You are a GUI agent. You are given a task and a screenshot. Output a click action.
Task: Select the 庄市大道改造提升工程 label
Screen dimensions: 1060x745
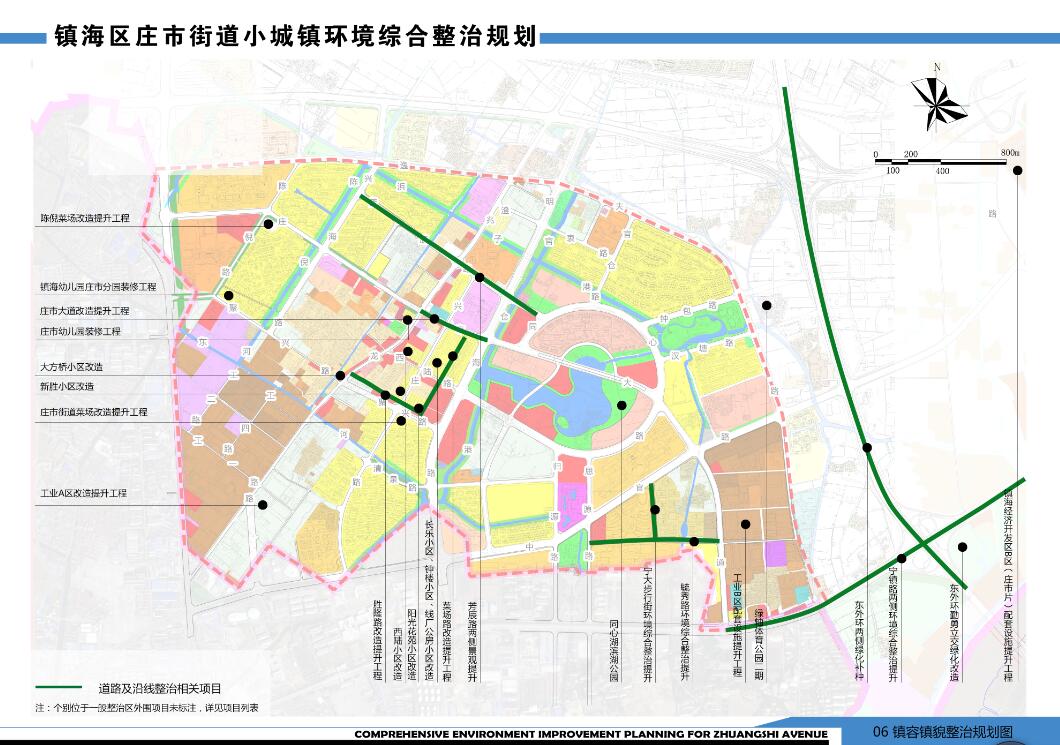[85, 311]
